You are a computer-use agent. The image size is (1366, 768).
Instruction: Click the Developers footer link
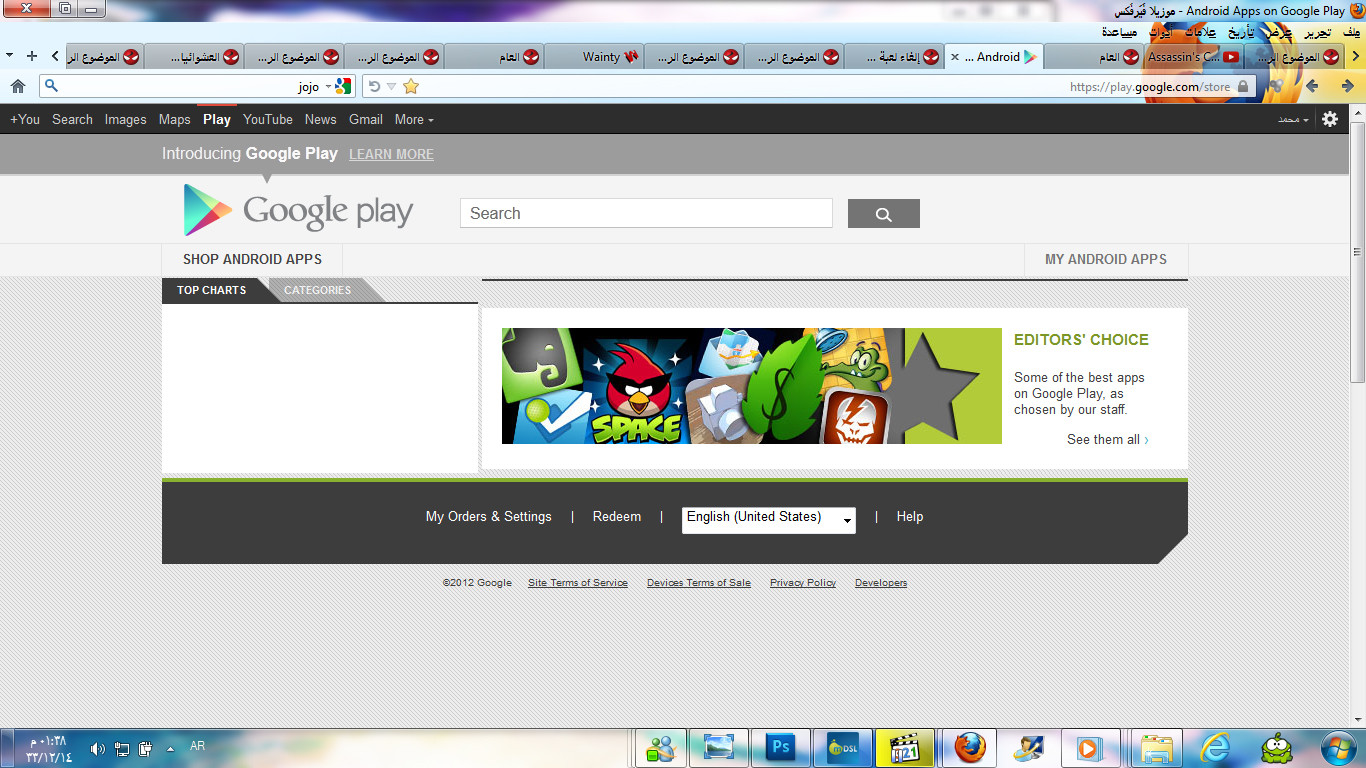[881, 583]
